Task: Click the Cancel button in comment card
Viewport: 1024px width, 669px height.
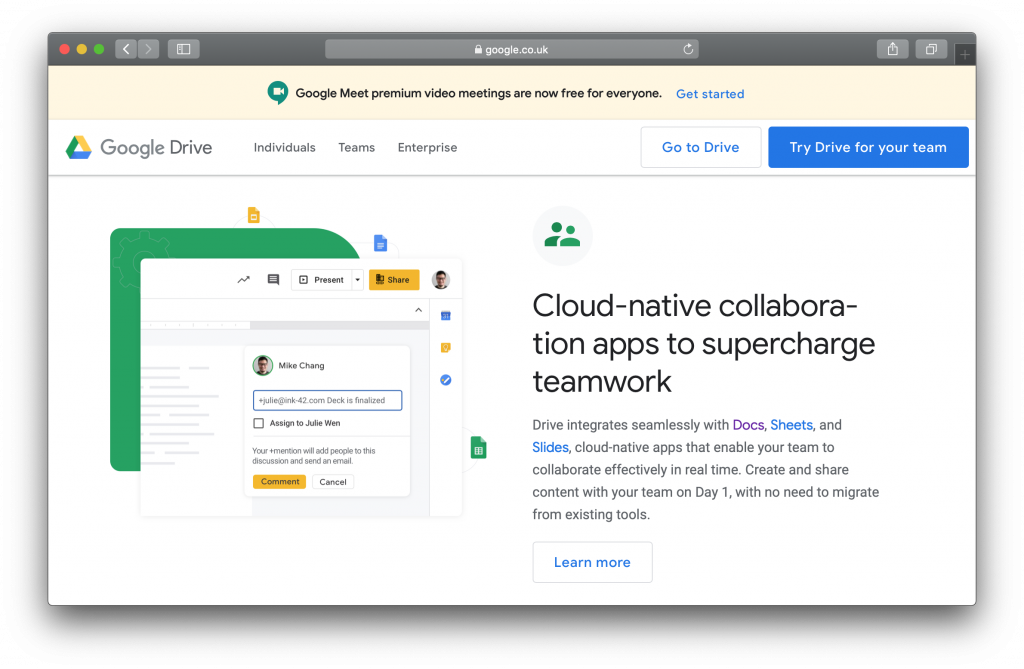Action: pyautogui.click(x=333, y=481)
